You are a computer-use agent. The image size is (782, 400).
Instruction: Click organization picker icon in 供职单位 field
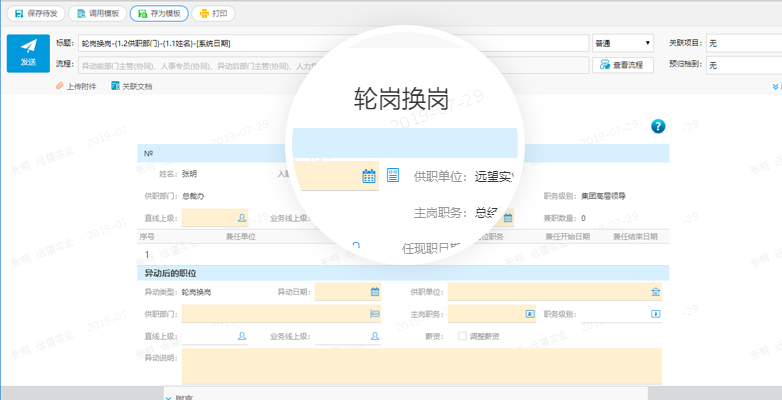click(x=655, y=292)
